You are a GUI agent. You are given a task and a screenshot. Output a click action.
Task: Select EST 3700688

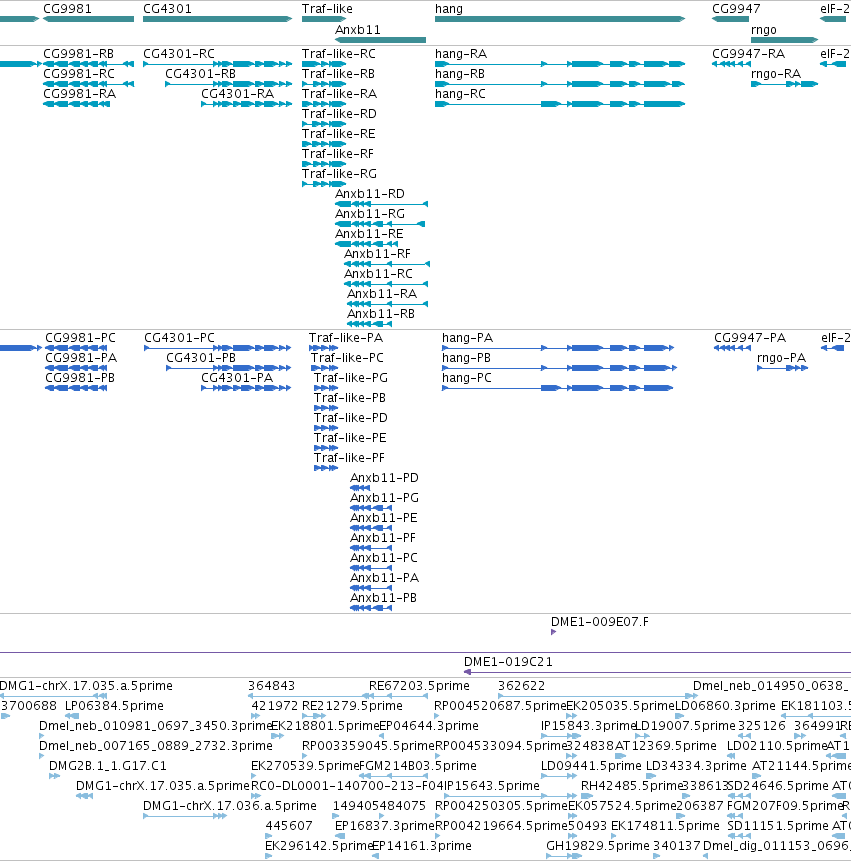(x=5, y=716)
